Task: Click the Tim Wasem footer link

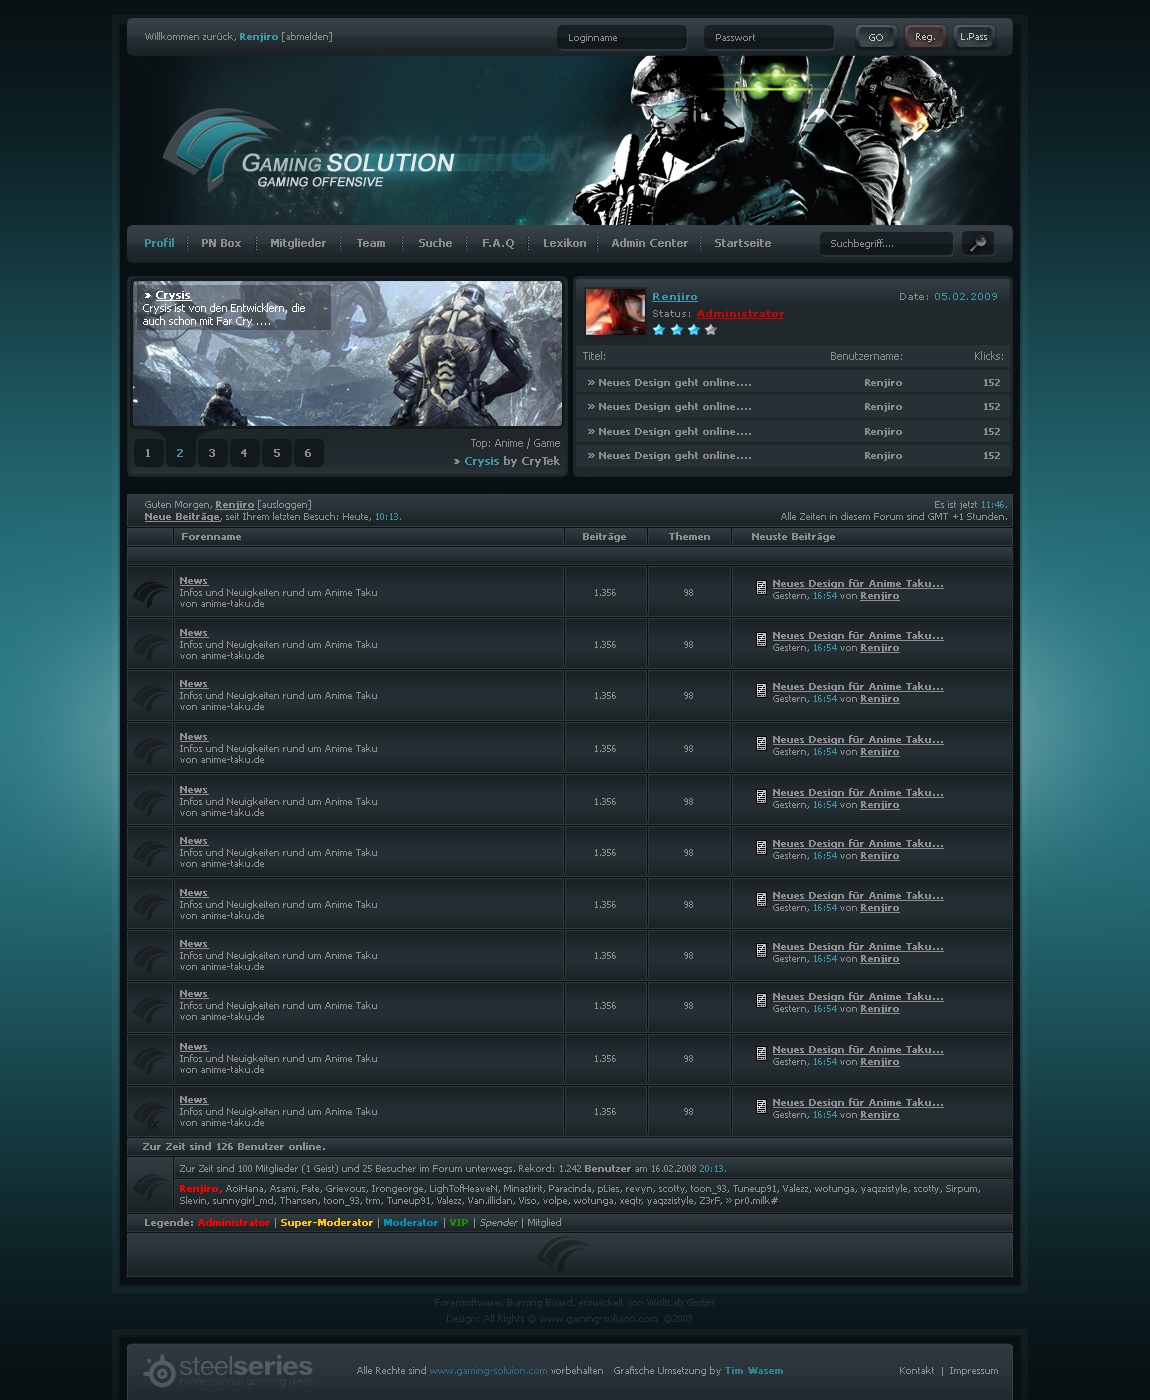Action: 754,1371
